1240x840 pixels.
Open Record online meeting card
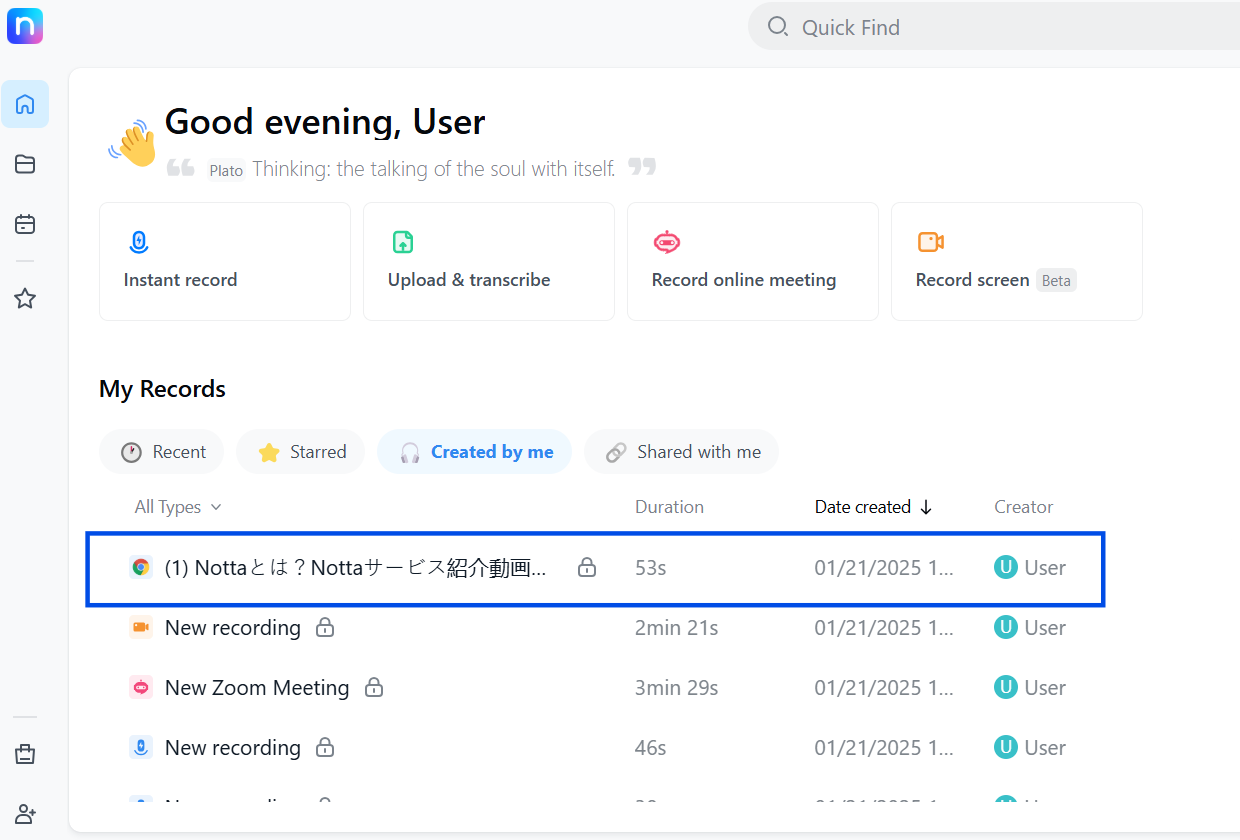tap(753, 261)
